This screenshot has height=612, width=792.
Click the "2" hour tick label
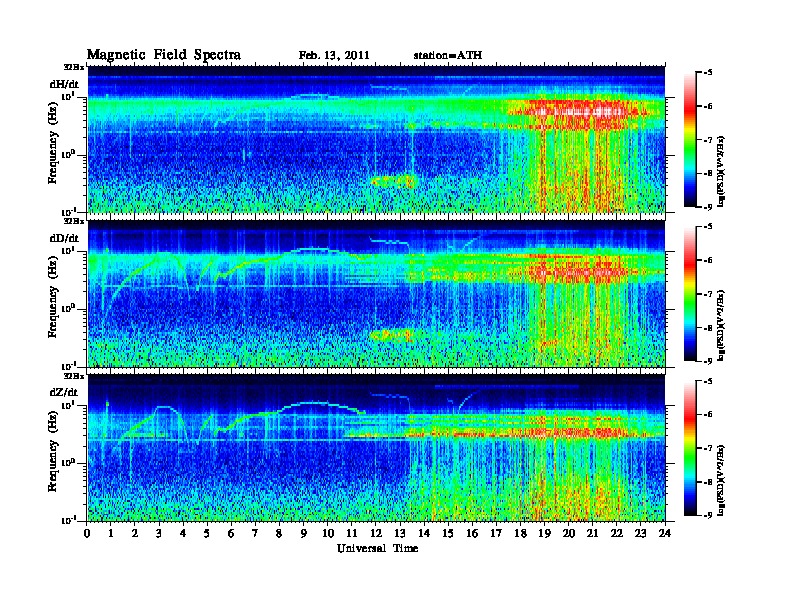[x=135, y=534]
